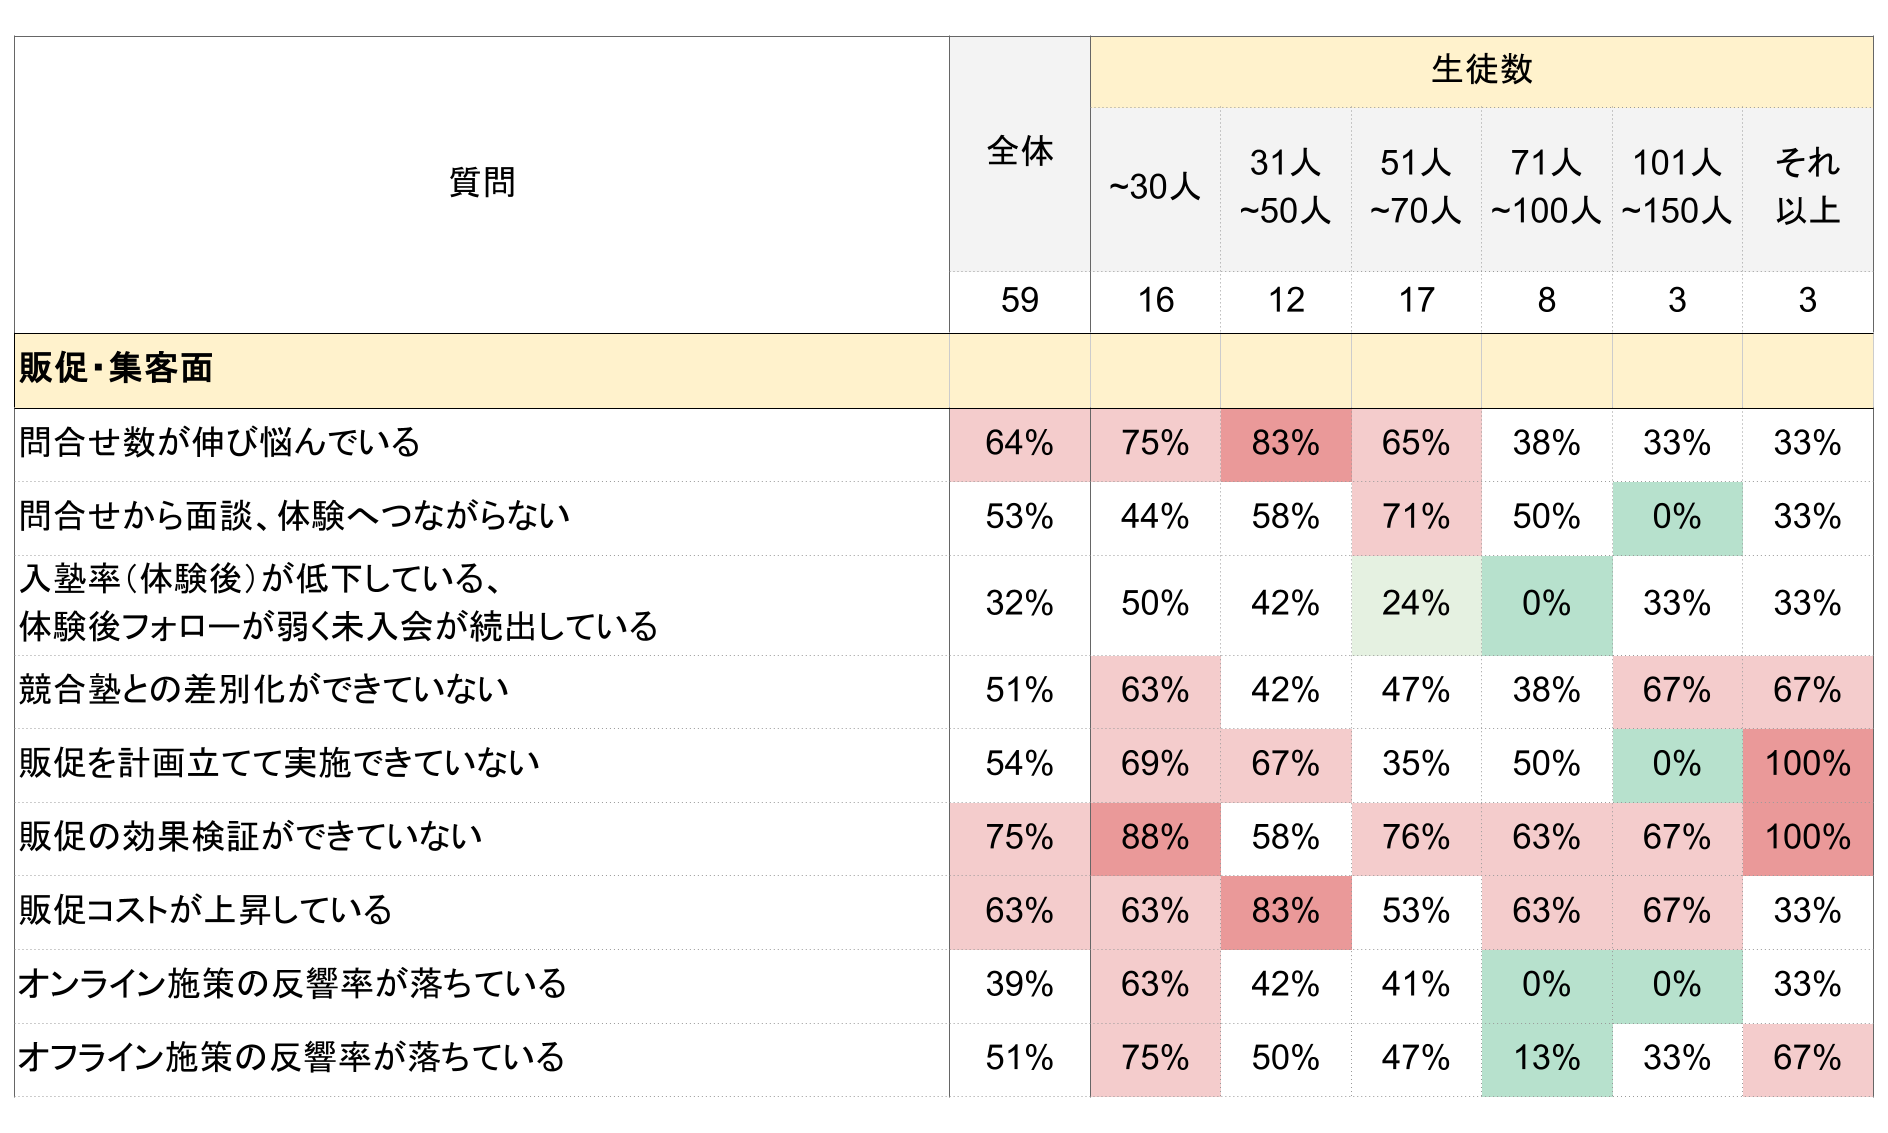Viewport: 1888px width, 1133px height.
Task: Select the 全体 64% cell
Action: coord(1019,443)
